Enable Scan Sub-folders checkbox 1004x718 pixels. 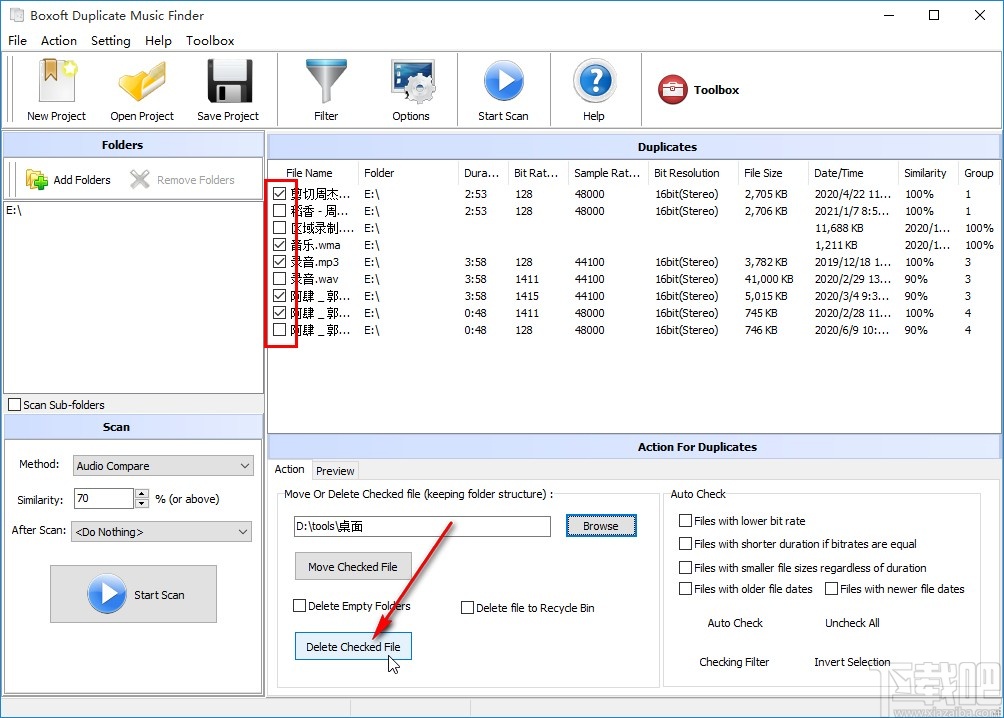point(15,405)
